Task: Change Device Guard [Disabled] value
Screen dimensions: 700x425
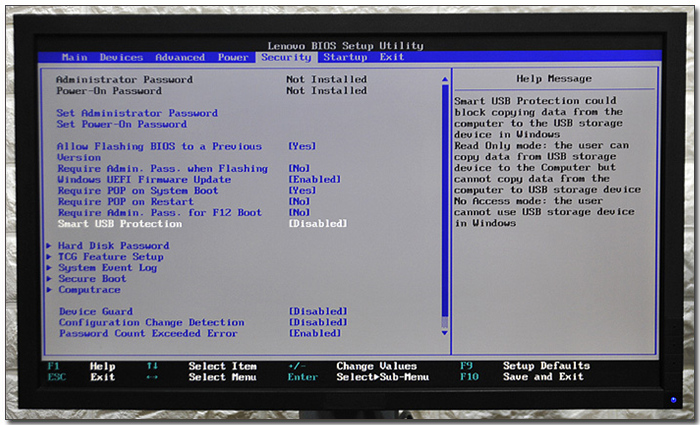Action: (x=318, y=311)
